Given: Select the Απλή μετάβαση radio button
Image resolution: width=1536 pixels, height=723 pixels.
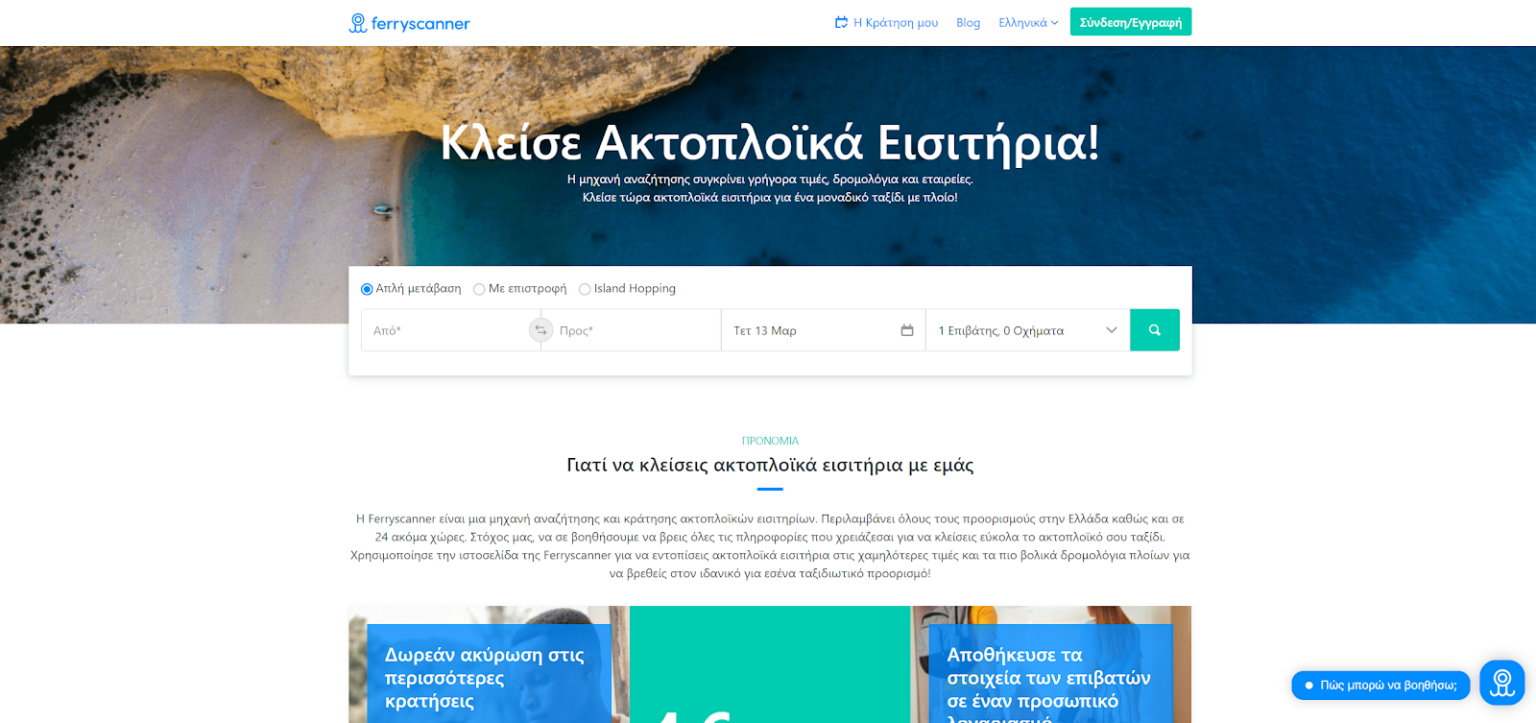Looking at the screenshot, I should (x=367, y=289).
